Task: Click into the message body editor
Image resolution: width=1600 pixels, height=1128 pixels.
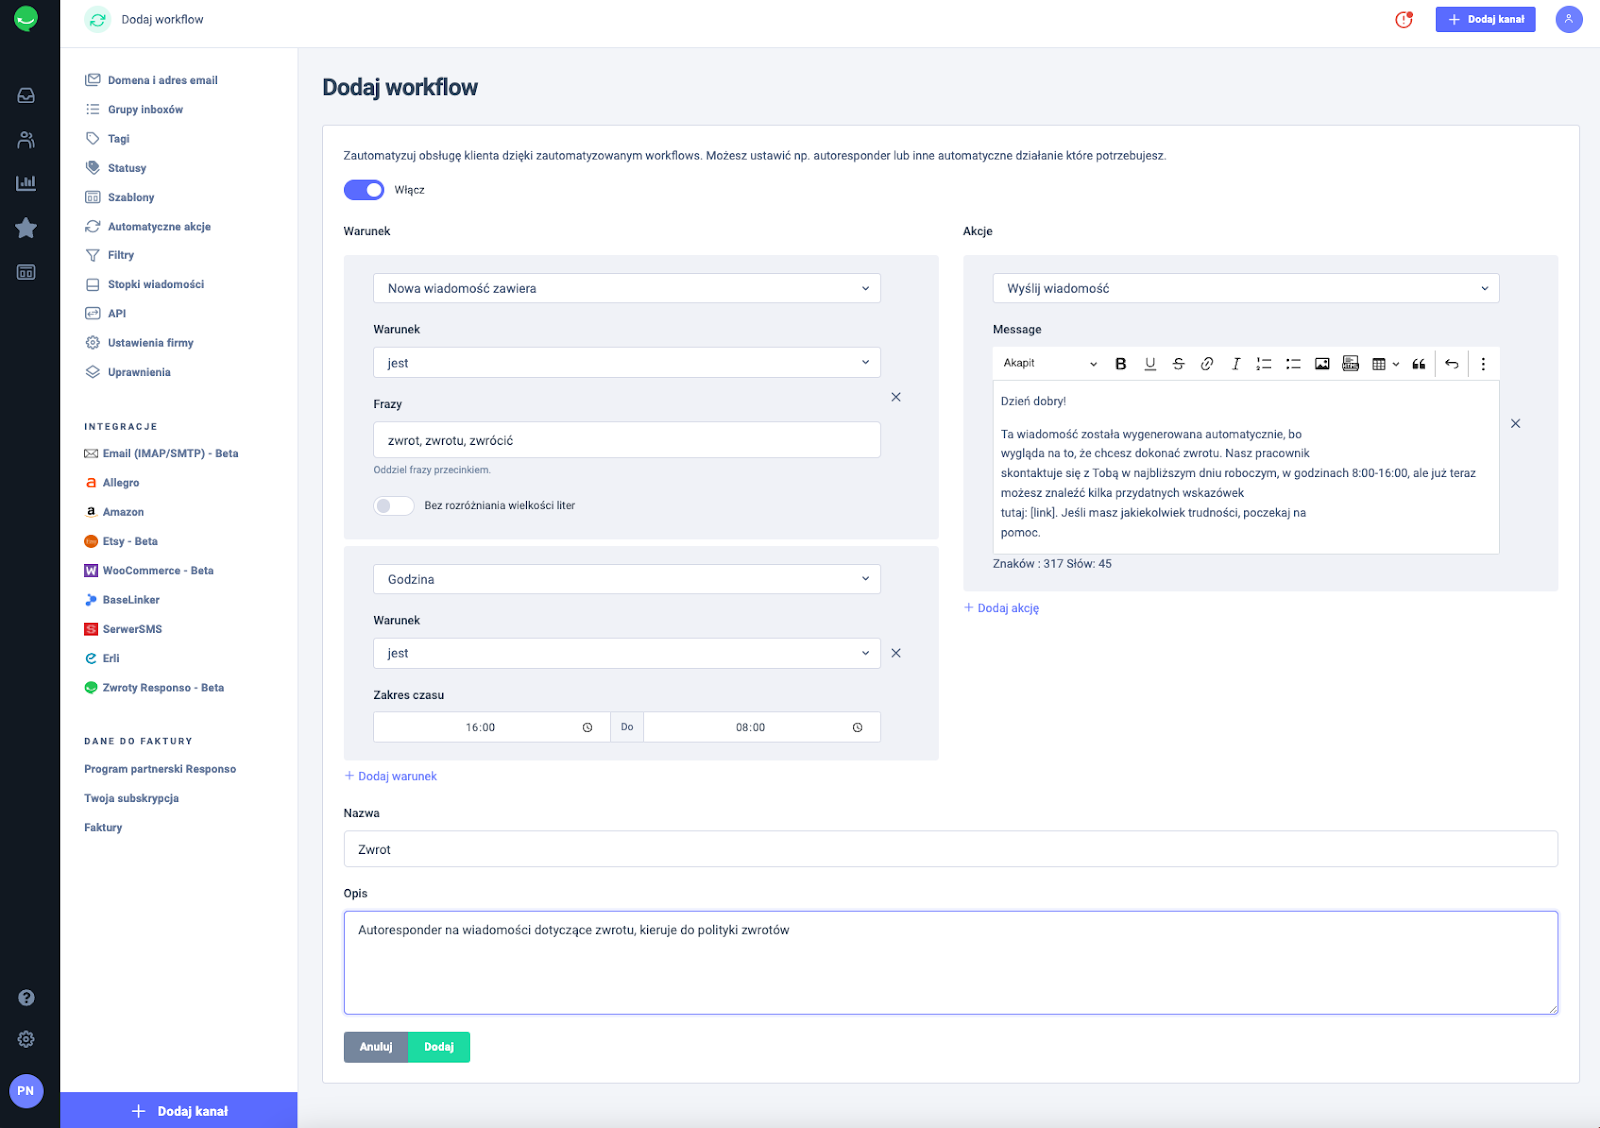Action: tap(1246, 467)
